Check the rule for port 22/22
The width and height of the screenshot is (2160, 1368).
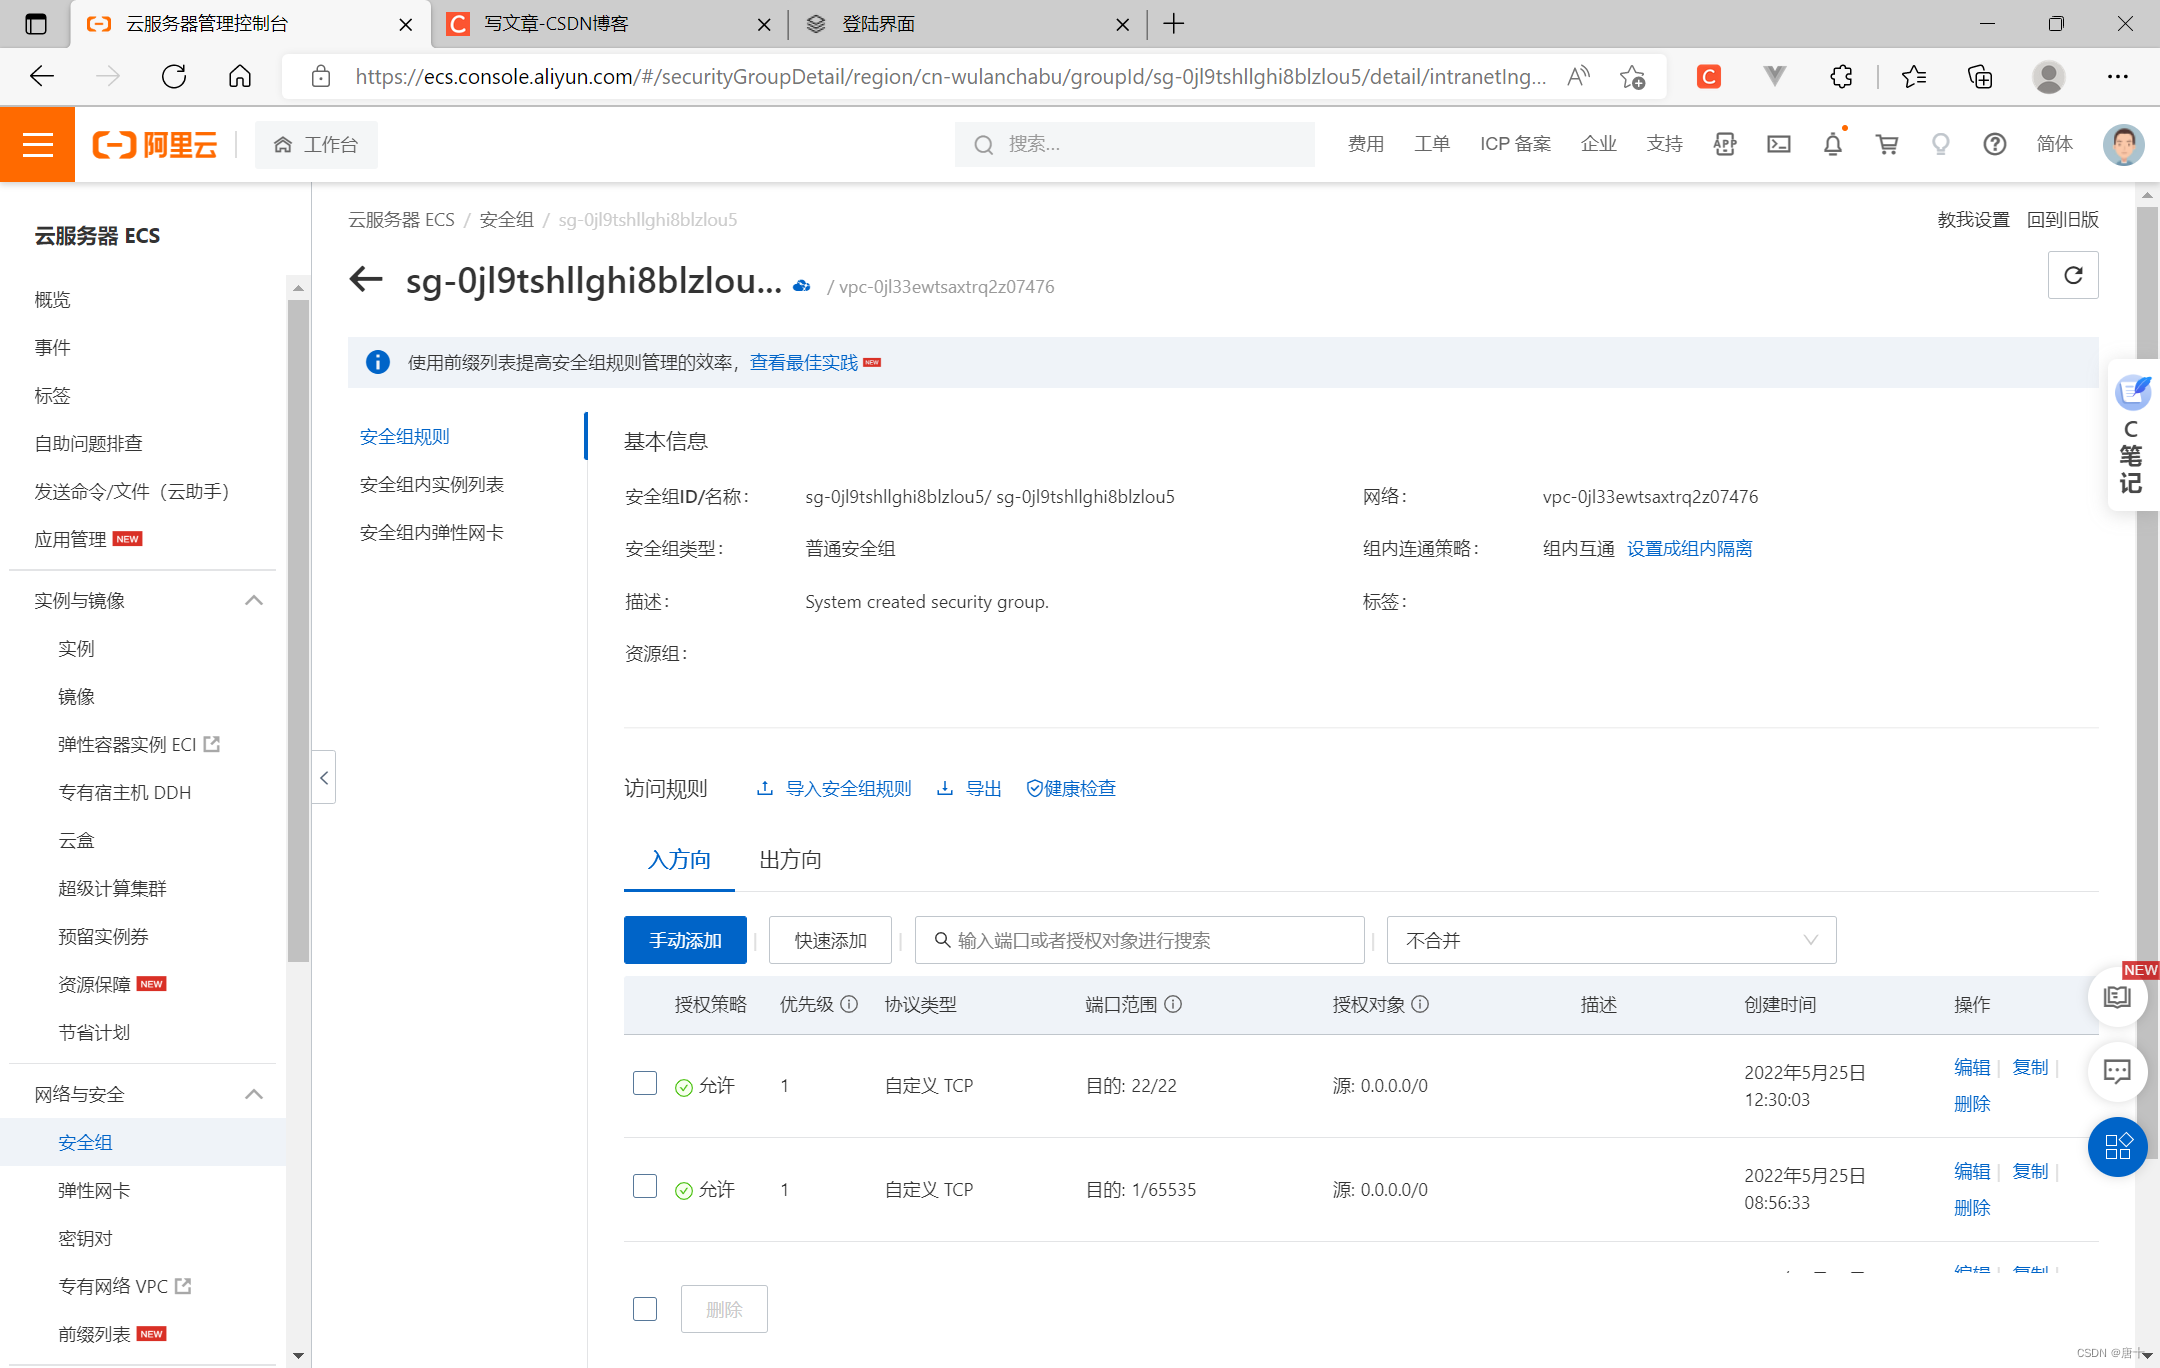coord(645,1083)
